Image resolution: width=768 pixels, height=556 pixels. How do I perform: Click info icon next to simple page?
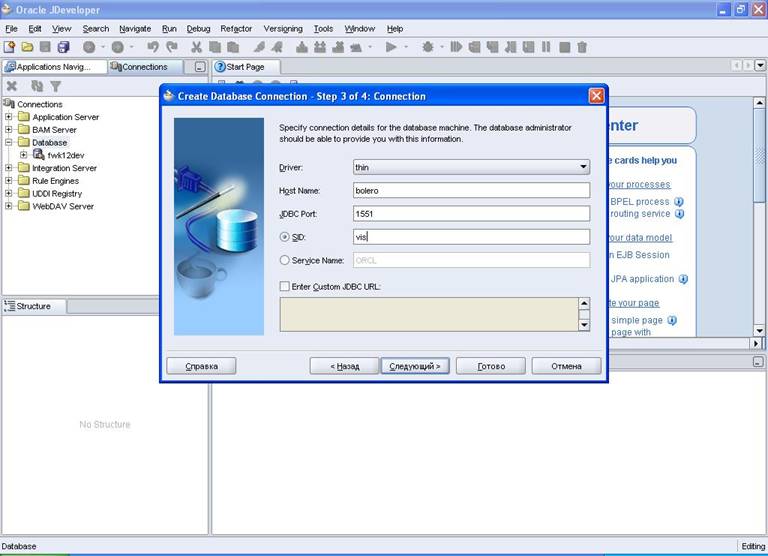tap(672, 320)
